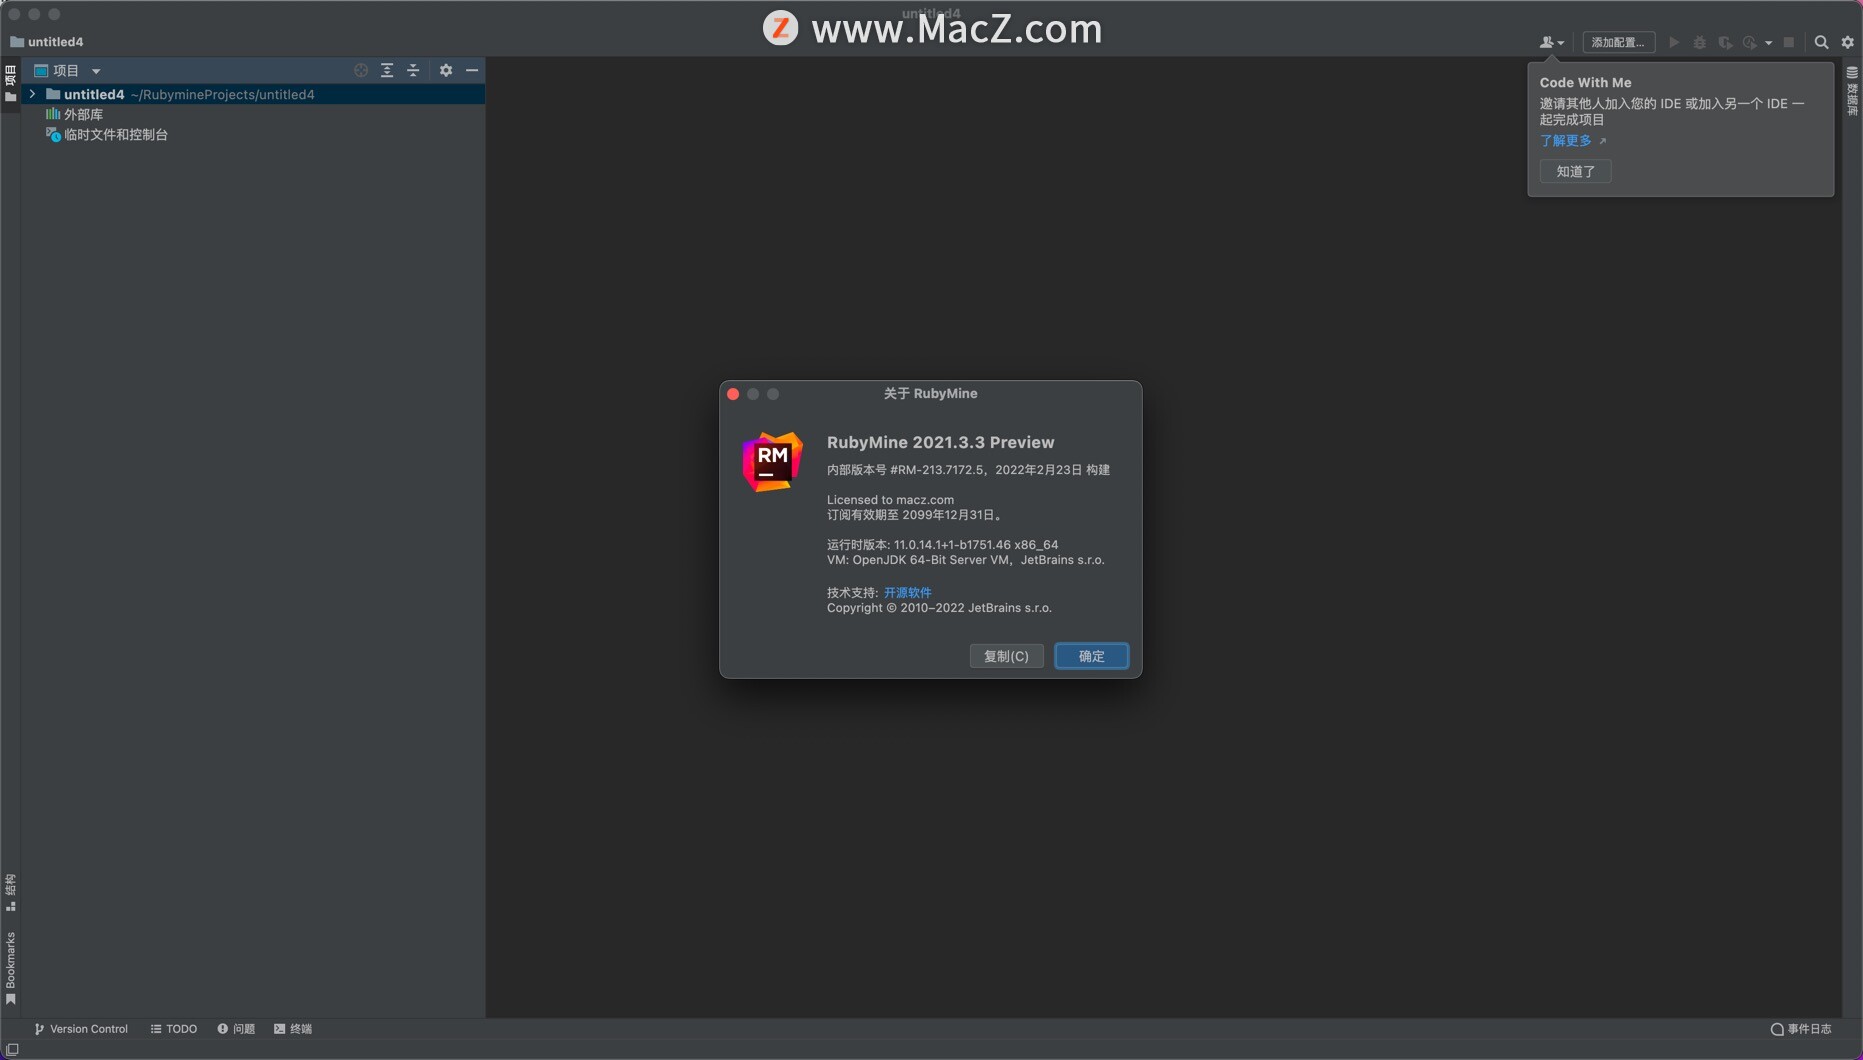Click the green Run triangle icon
Viewport: 1863px width, 1060px height.
[1674, 42]
